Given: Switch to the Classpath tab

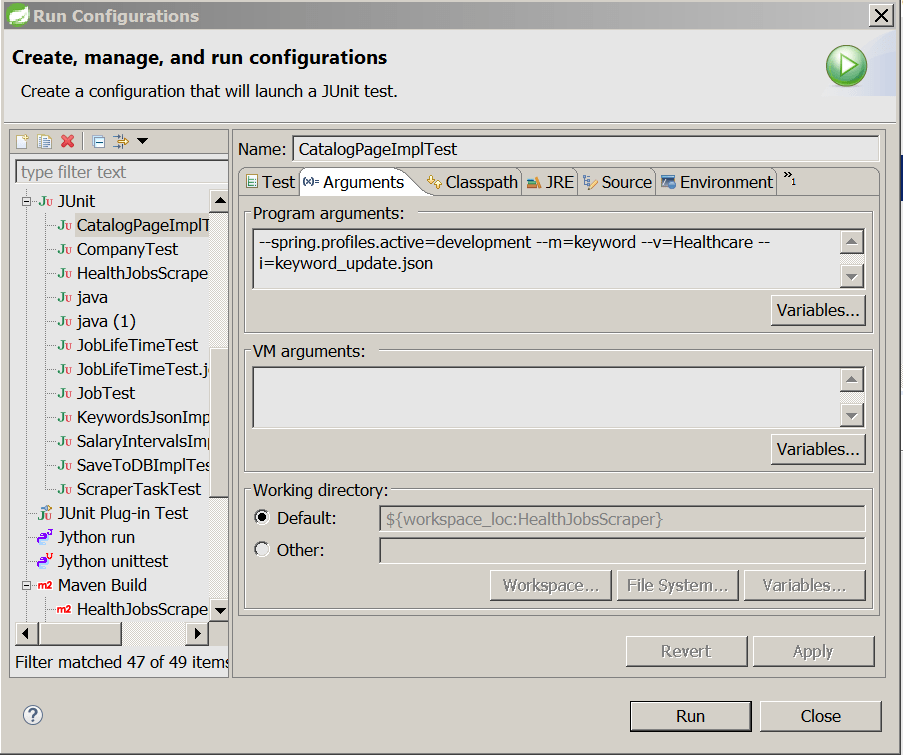Looking at the screenshot, I should (x=472, y=182).
